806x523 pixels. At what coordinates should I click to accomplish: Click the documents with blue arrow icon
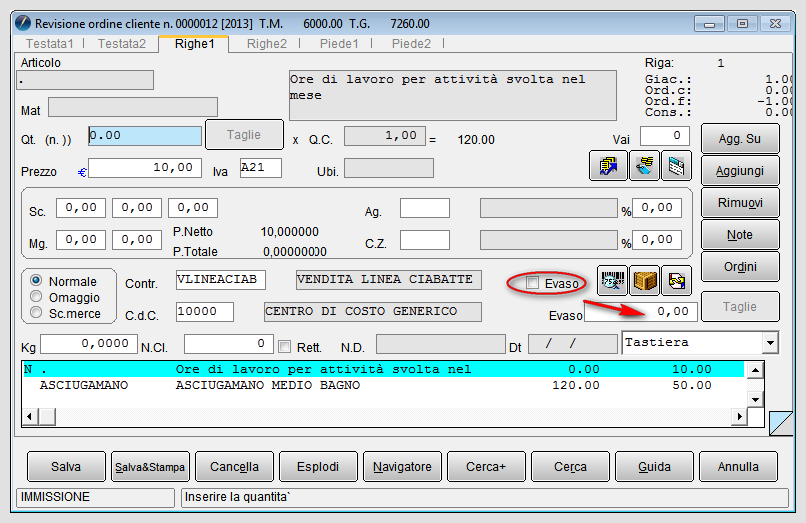(608, 166)
